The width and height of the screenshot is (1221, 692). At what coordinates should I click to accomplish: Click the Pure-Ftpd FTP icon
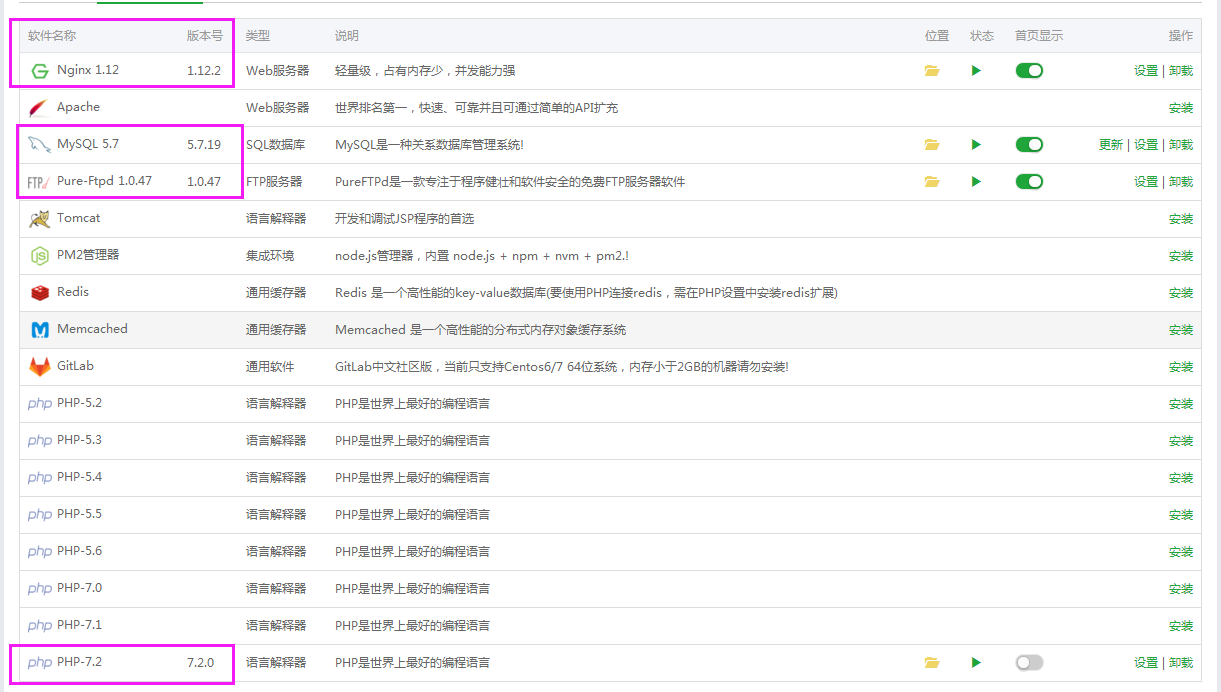pos(39,182)
